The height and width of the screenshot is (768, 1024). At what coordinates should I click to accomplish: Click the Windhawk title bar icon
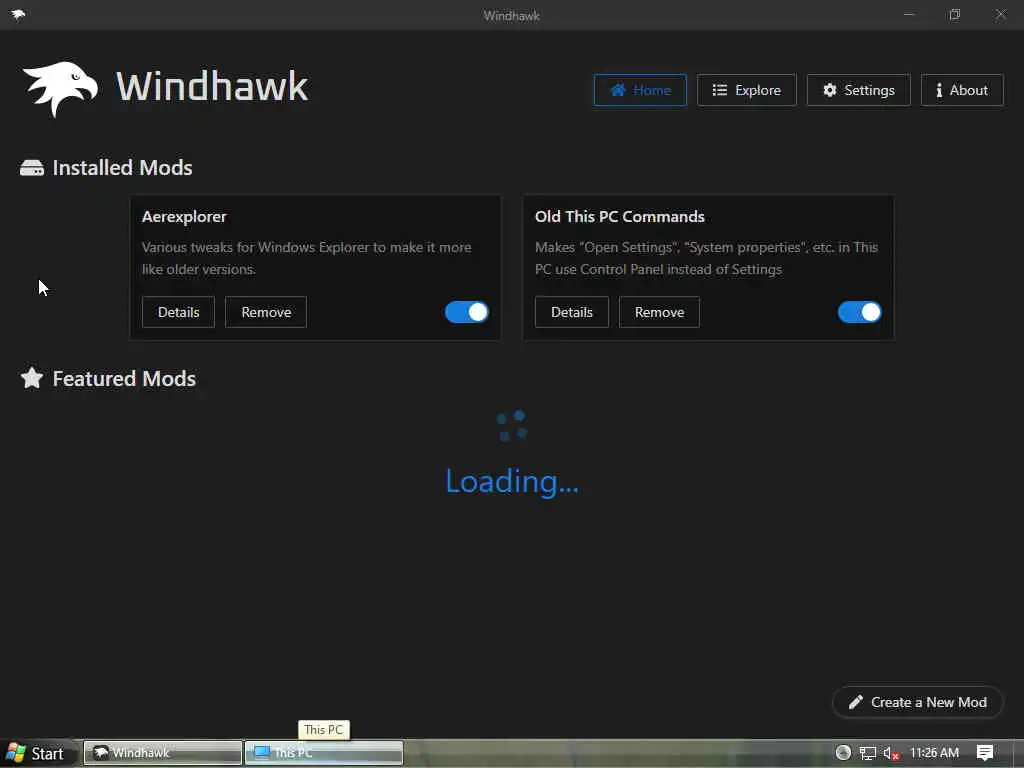coord(18,14)
